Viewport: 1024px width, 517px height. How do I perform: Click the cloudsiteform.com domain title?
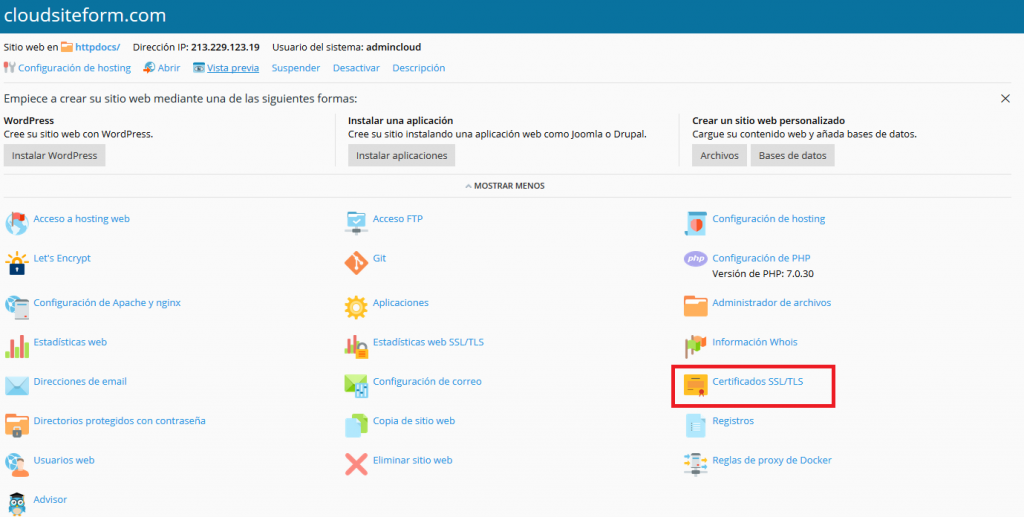pos(86,16)
